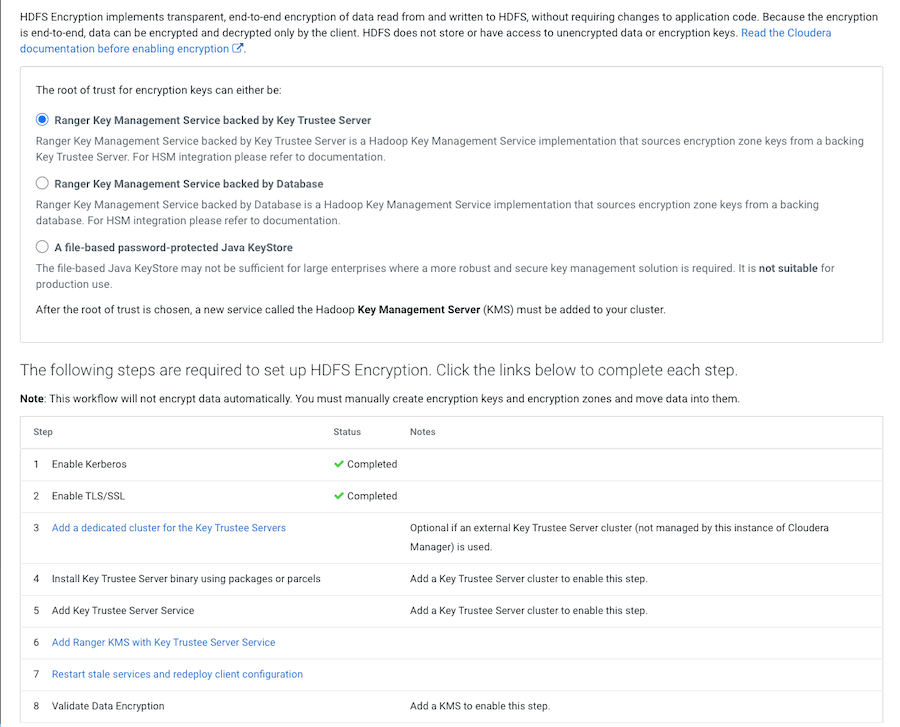Open Add a dedicated cluster link
The image size is (900, 727).
(x=168, y=528)
